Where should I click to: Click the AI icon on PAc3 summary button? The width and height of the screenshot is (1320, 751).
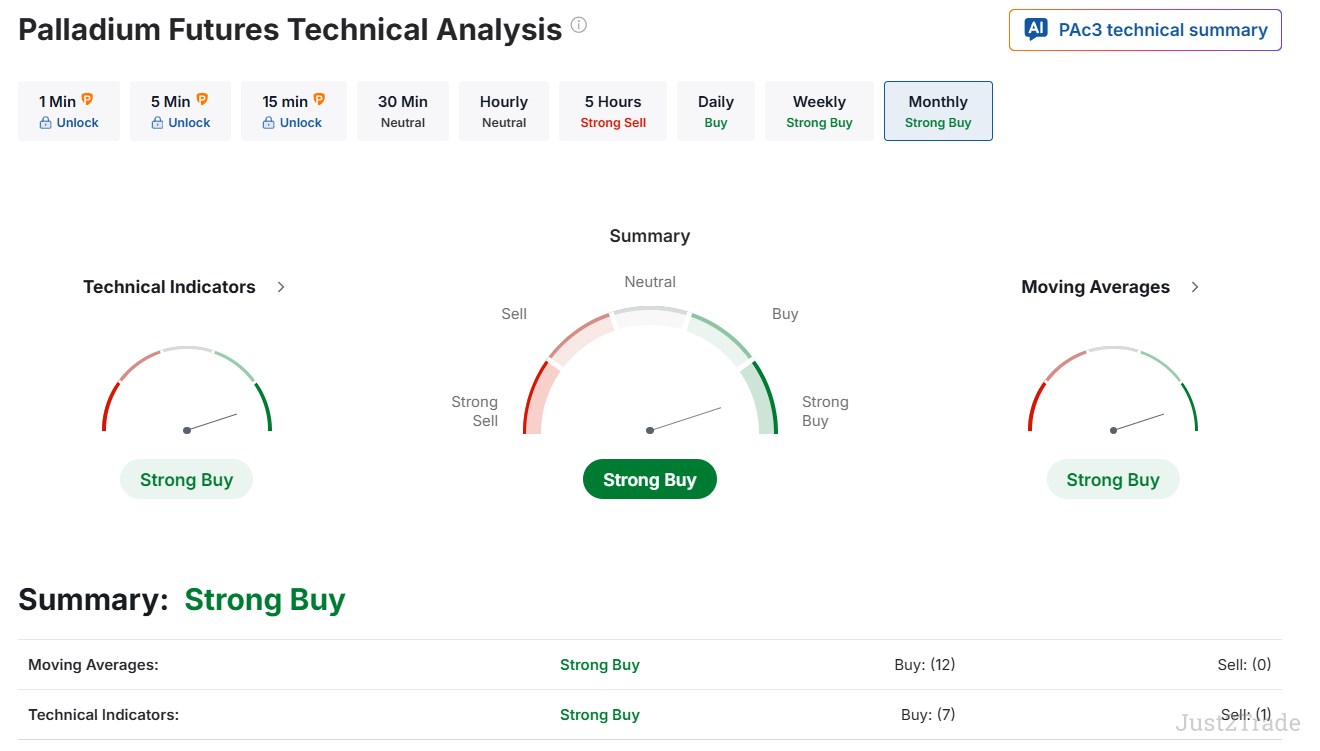[x=1034, y=30]
